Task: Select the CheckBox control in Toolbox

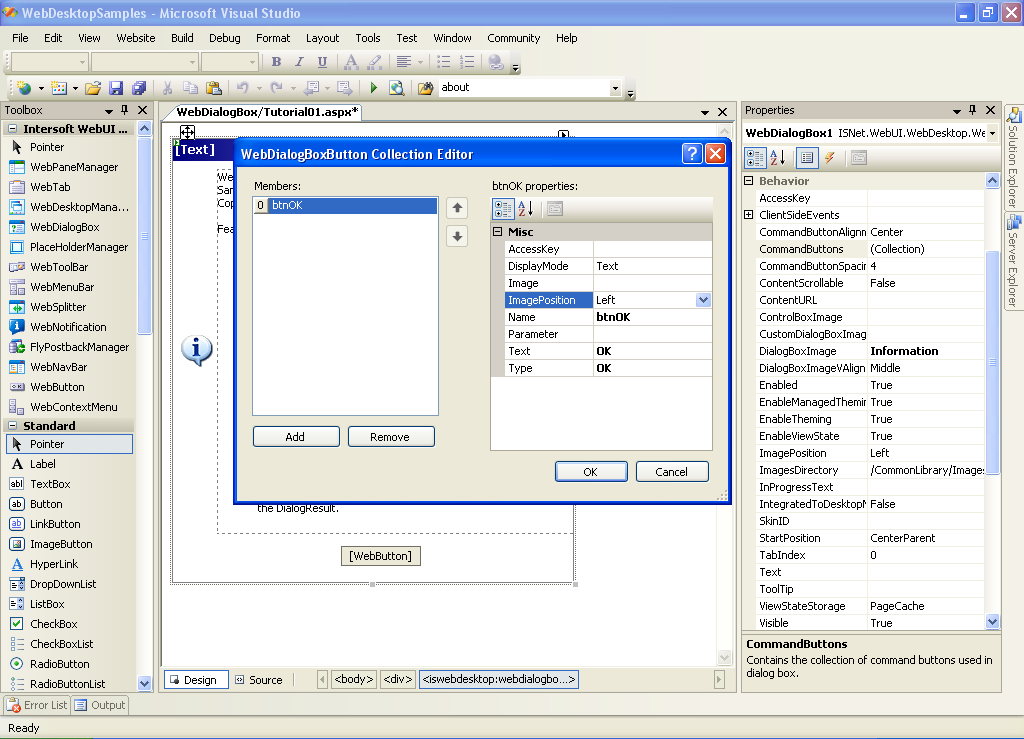Action: pos(53,624)
